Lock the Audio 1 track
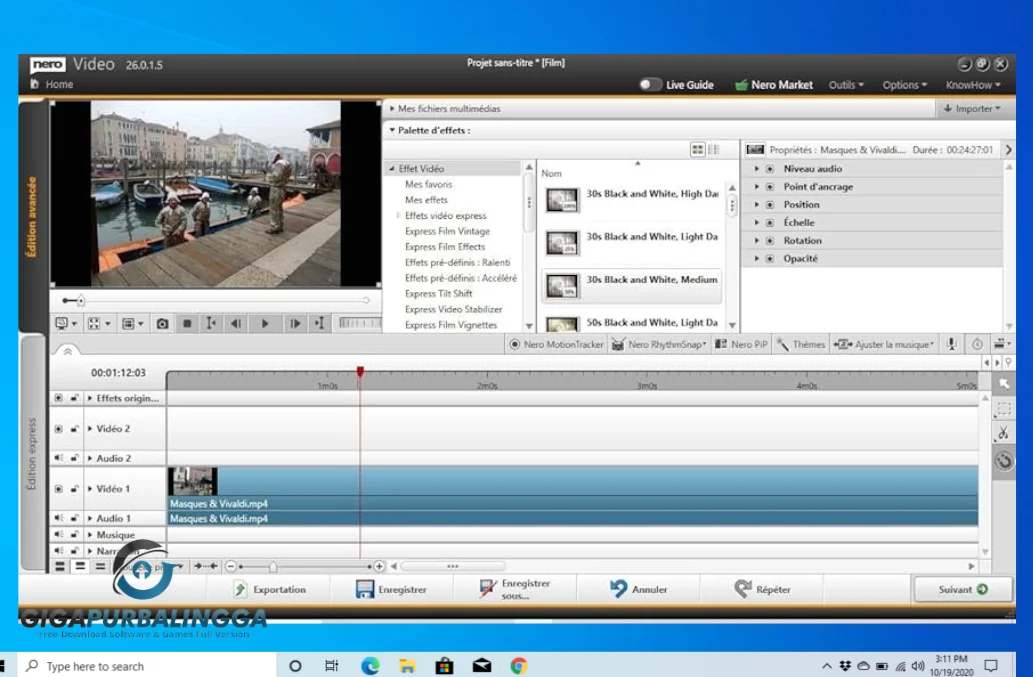The width and height of the screenshot is (1033, 677). click(x=74, y=518)
